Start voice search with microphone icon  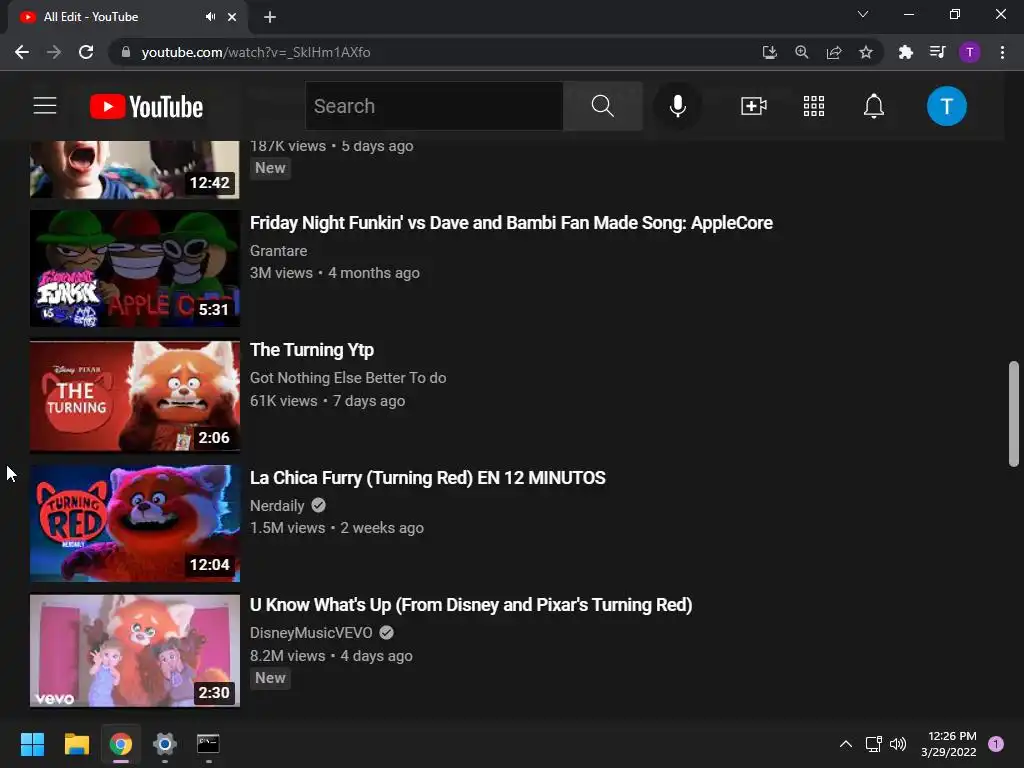tap(678, 106)
